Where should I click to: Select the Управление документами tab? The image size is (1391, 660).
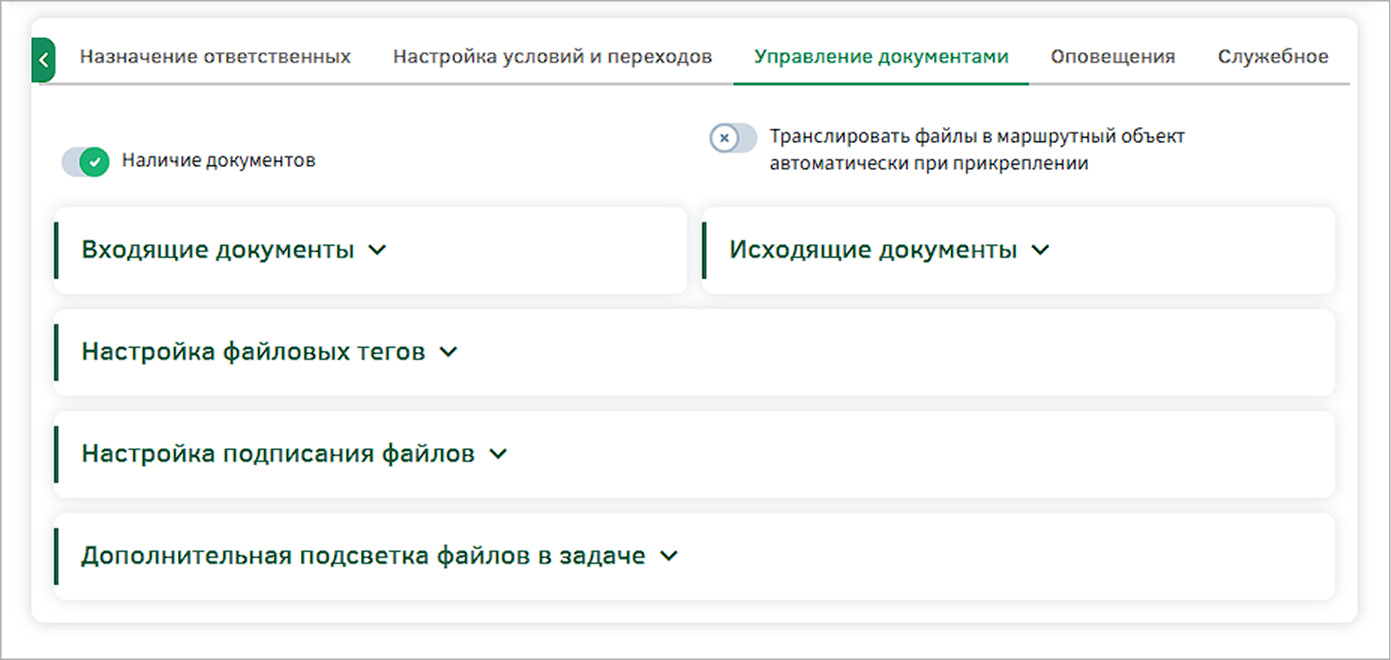881,57
